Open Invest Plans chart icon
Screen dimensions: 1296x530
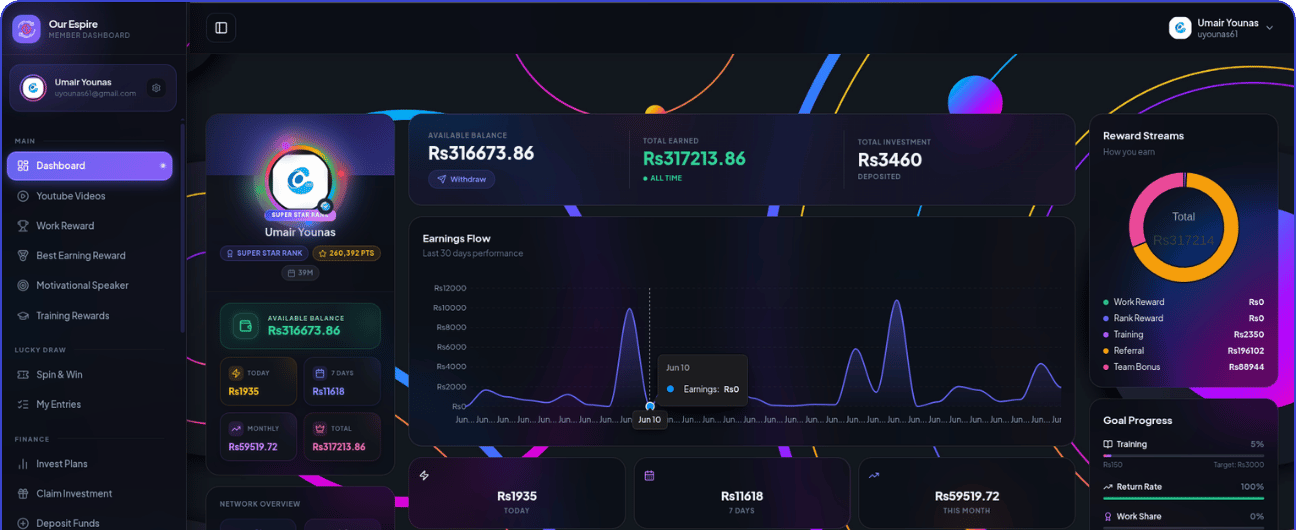click(x=23, y=464)
